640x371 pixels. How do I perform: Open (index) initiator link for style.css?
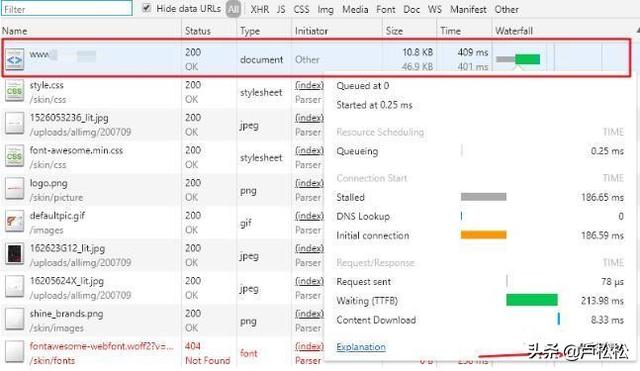309,85
